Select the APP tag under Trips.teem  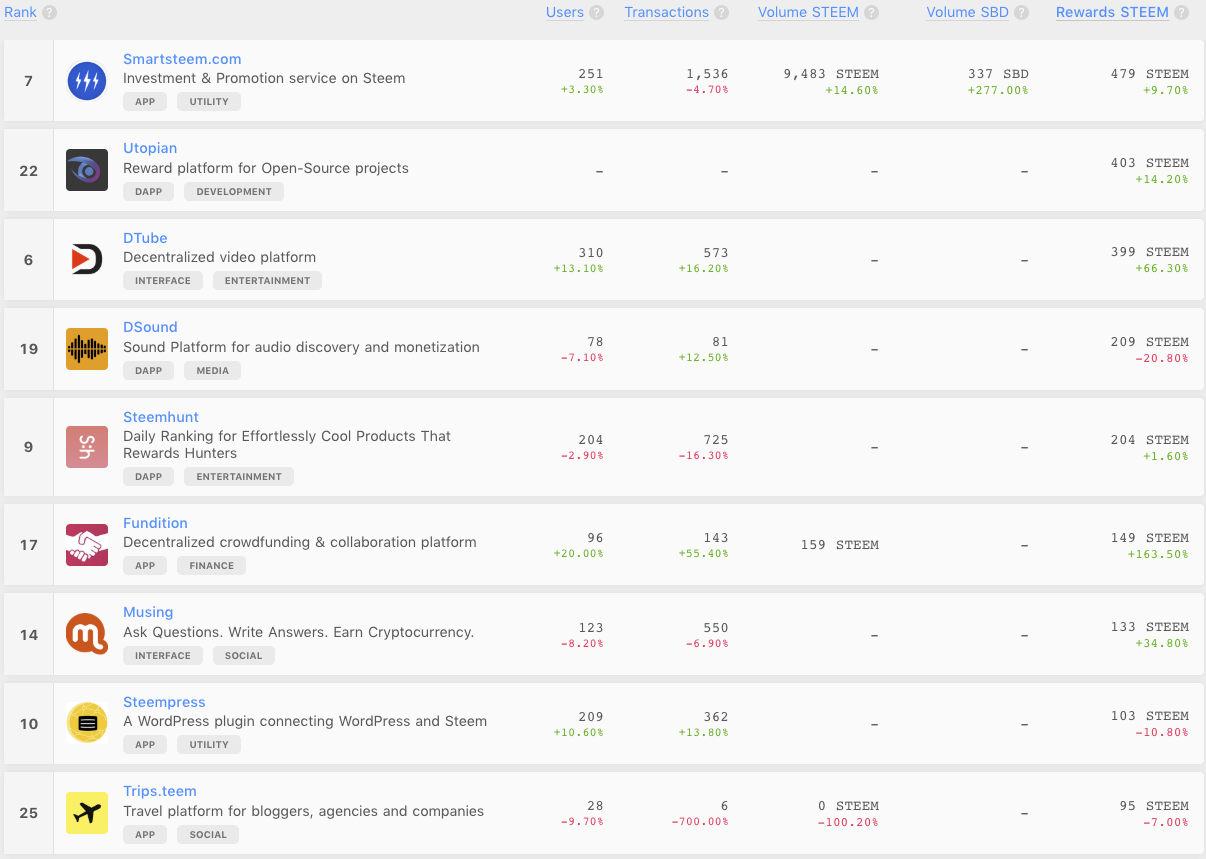click(x=145, y=835)
